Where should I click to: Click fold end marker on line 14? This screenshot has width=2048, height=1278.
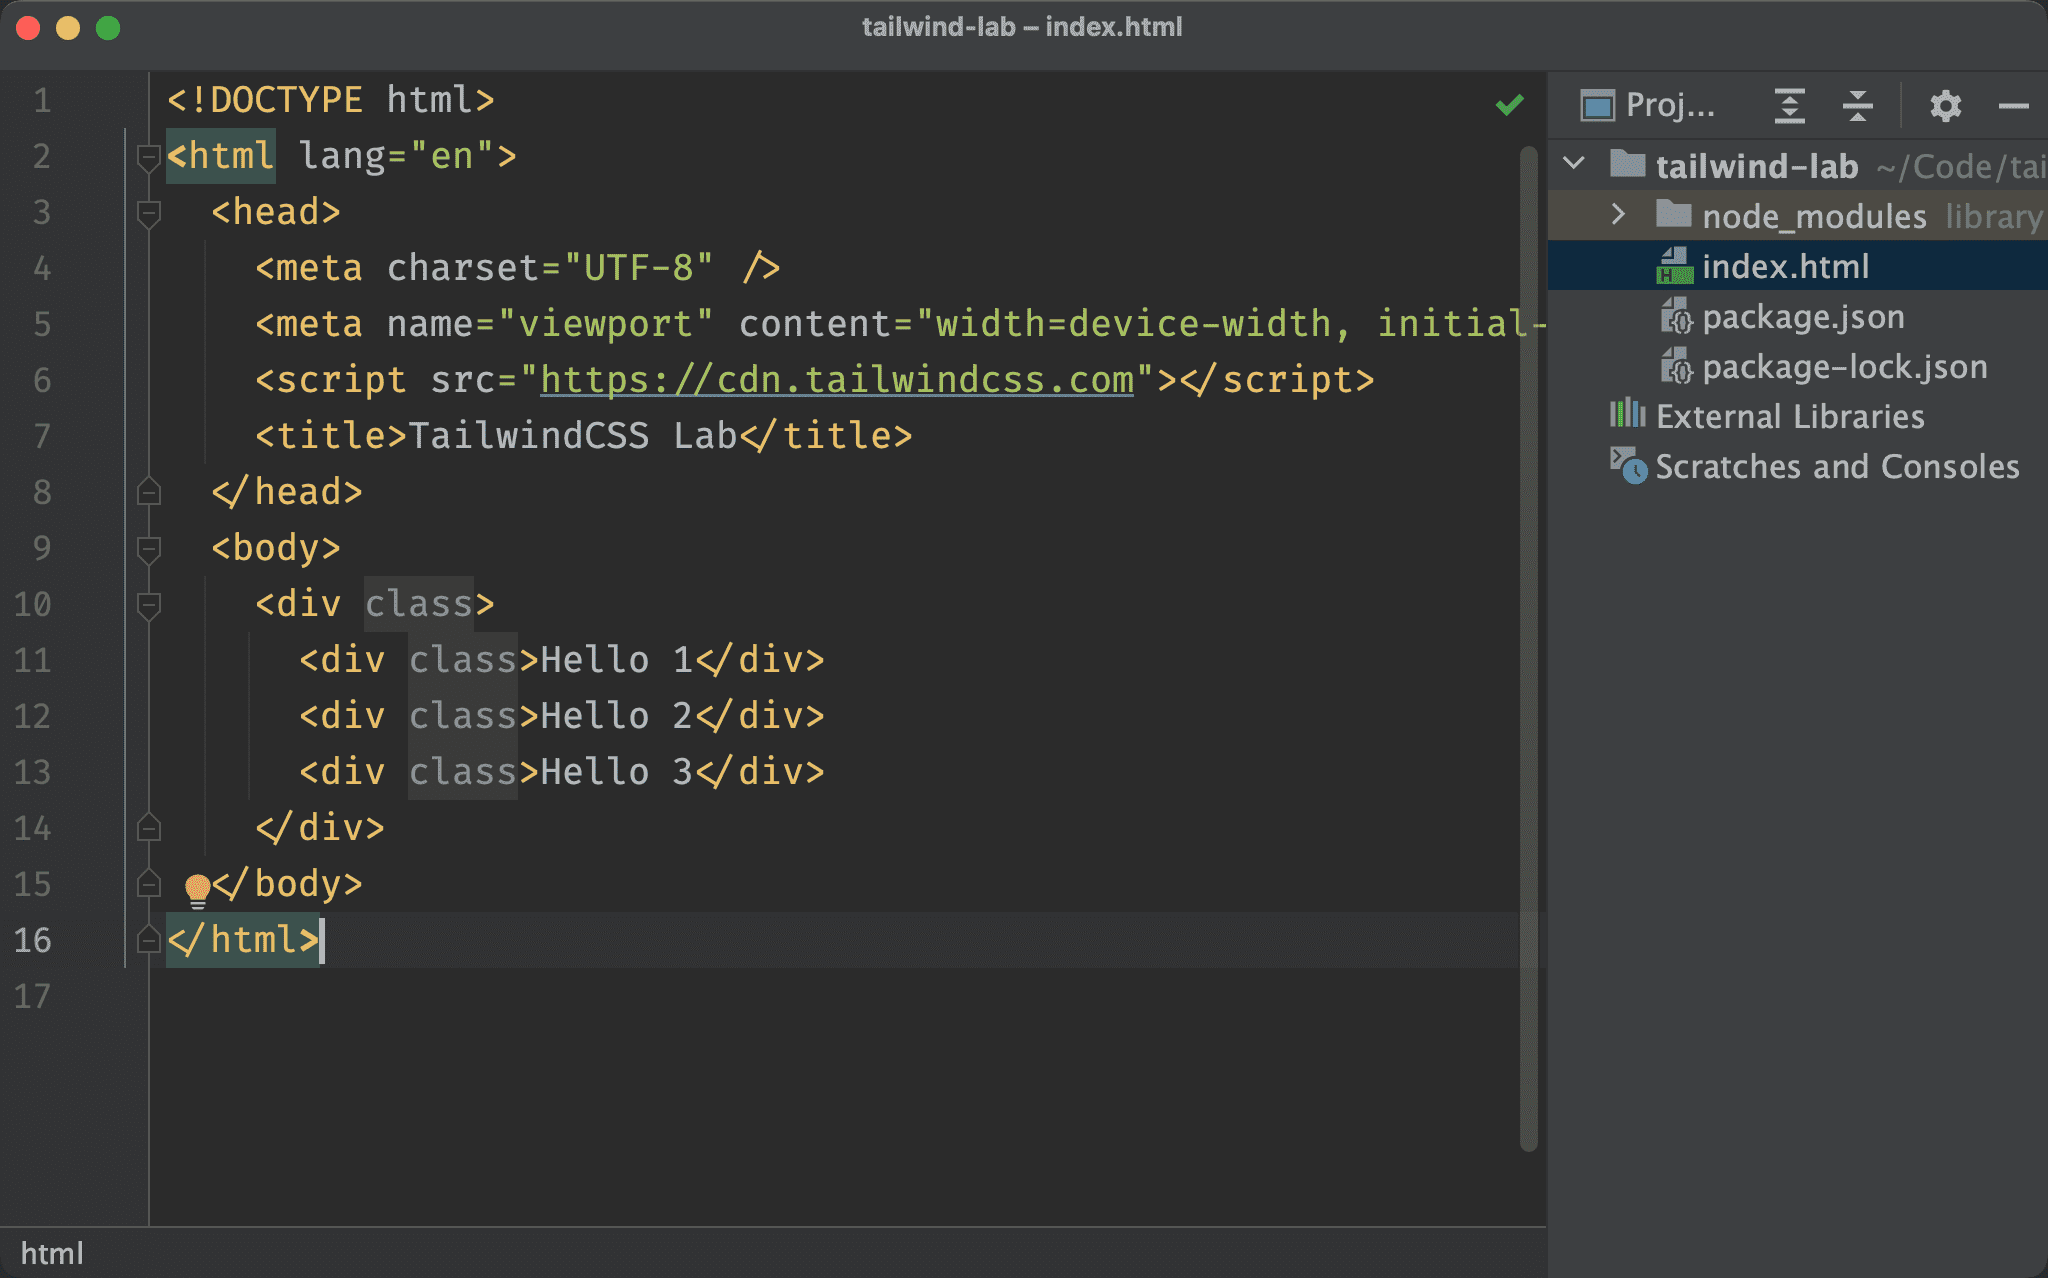tap(148, 827)
